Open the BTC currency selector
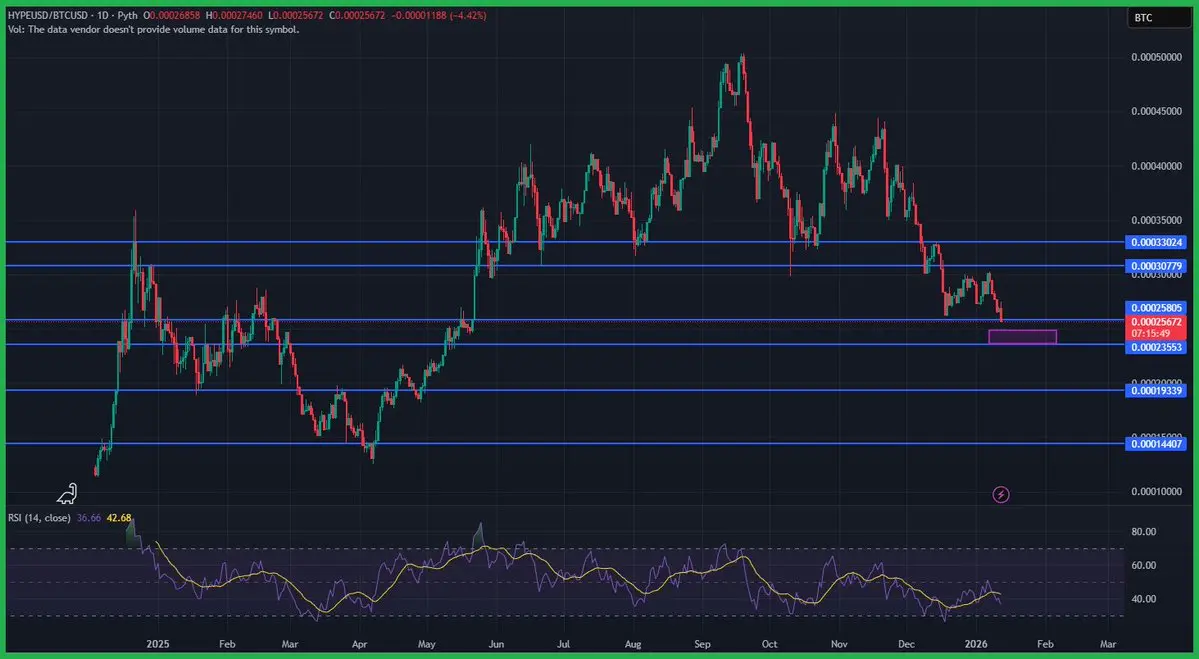The width and height of the screenshot is (1199, 659). click(1159, 18)
